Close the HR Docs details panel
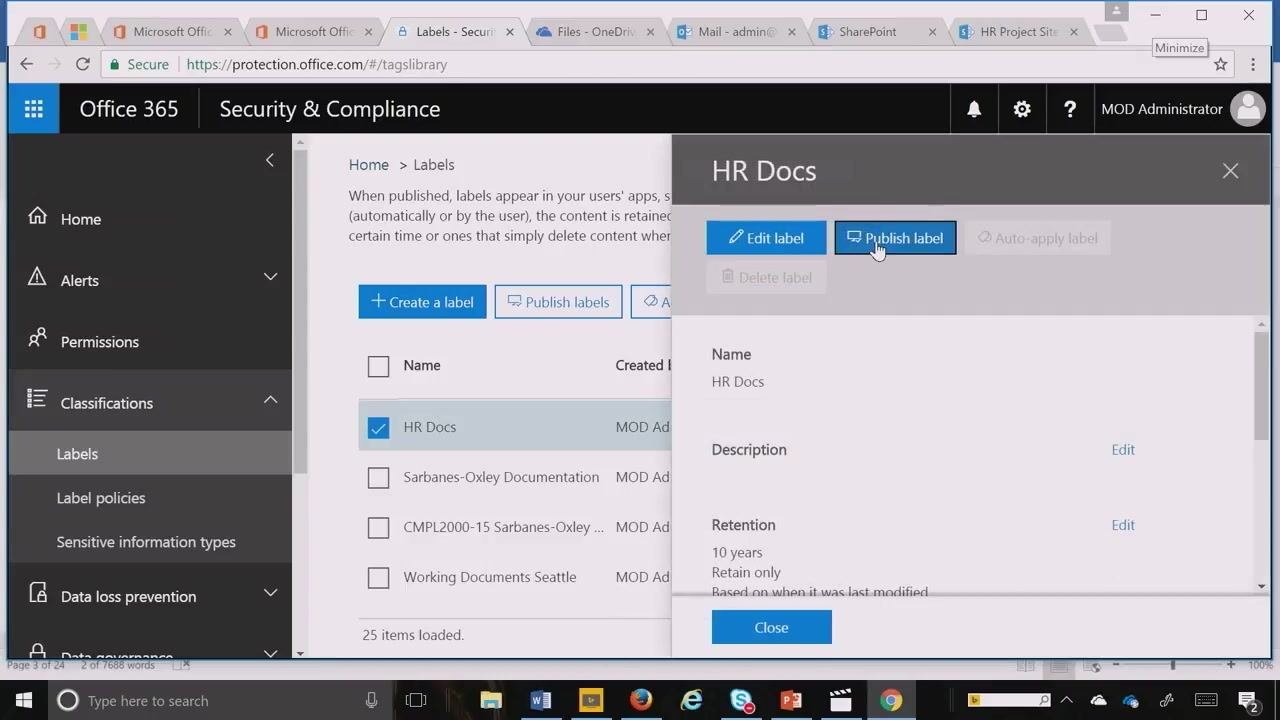 (x=1230, y=171)
